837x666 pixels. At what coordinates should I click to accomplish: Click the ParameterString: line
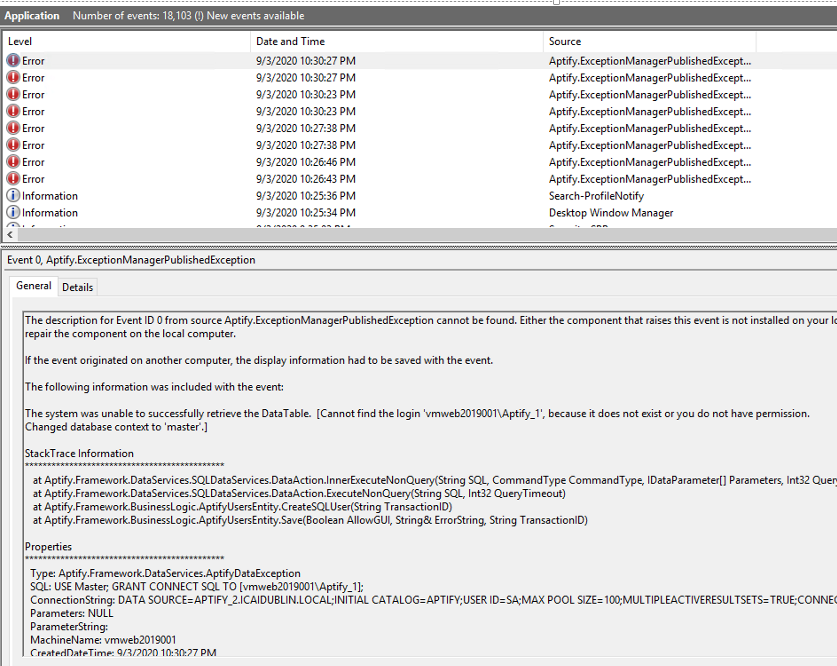click(x=69, y=627)
